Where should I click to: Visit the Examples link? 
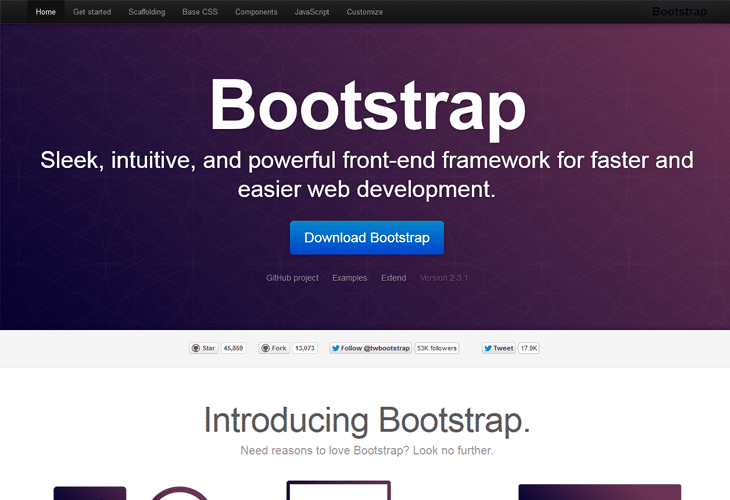[350, 278]
